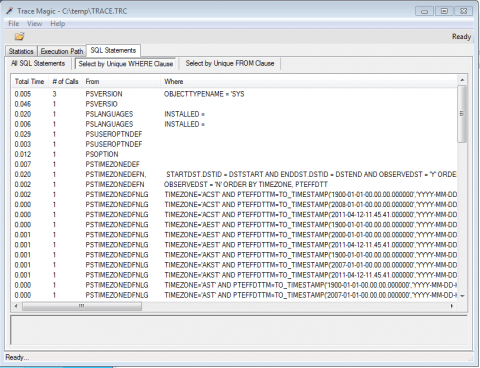Sort by the # of Calls column header
Viewport: 480px width, 368px height.
[65, 82]
